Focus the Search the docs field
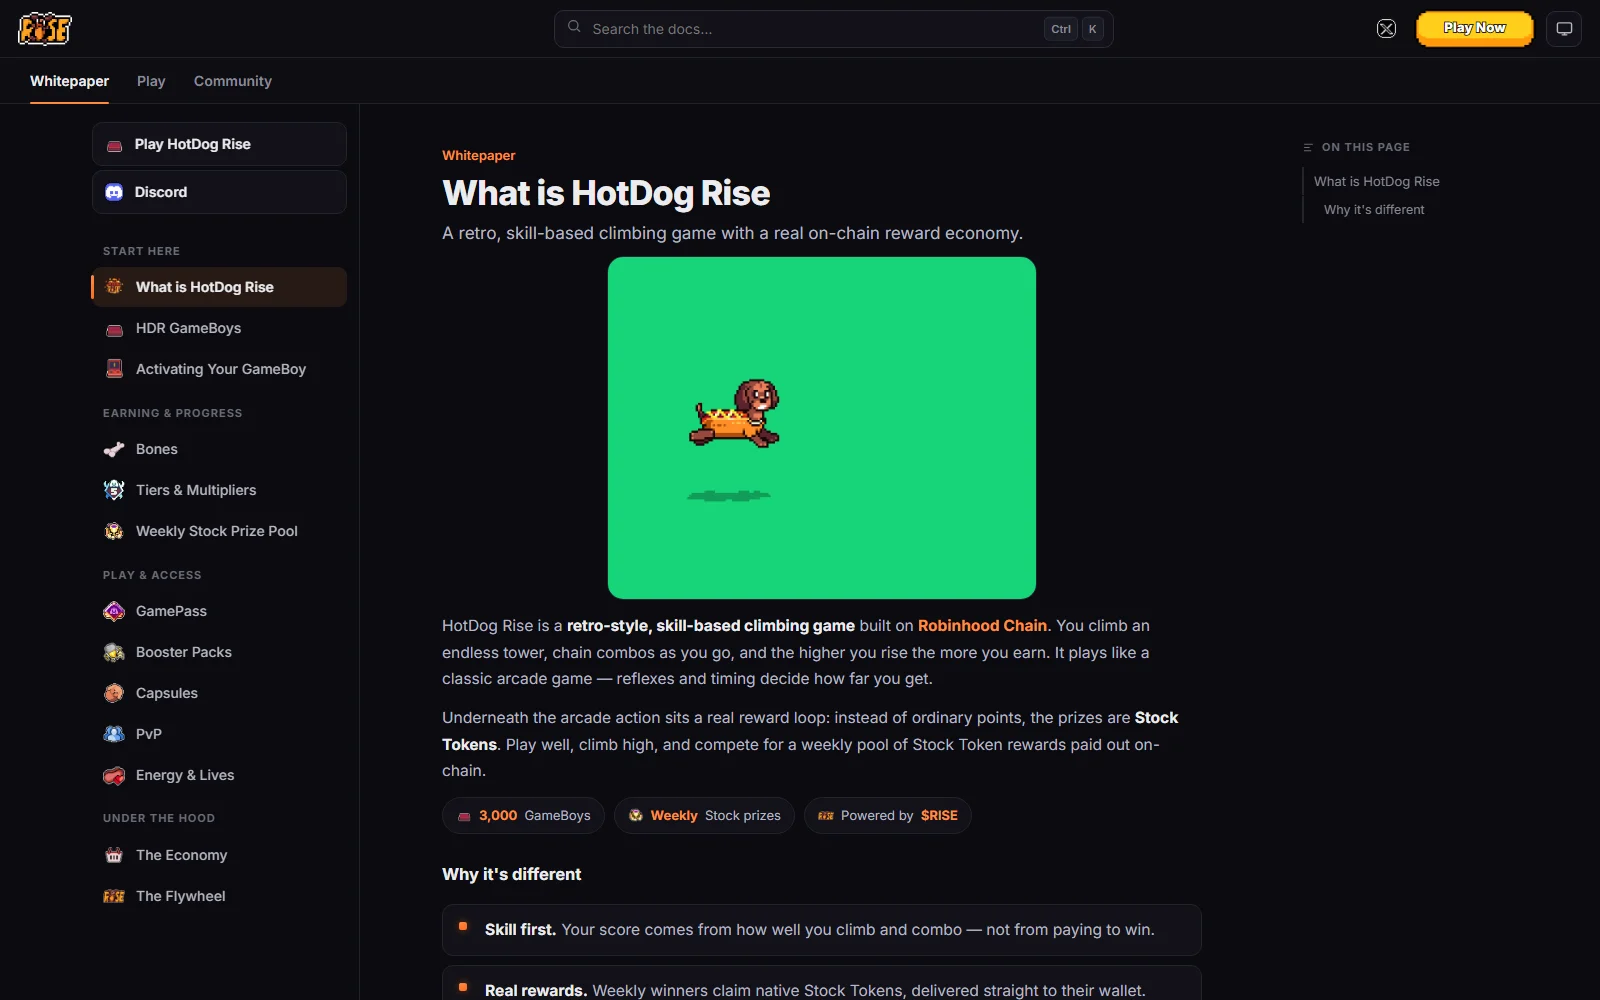1600x1000 pixels. 833,29
